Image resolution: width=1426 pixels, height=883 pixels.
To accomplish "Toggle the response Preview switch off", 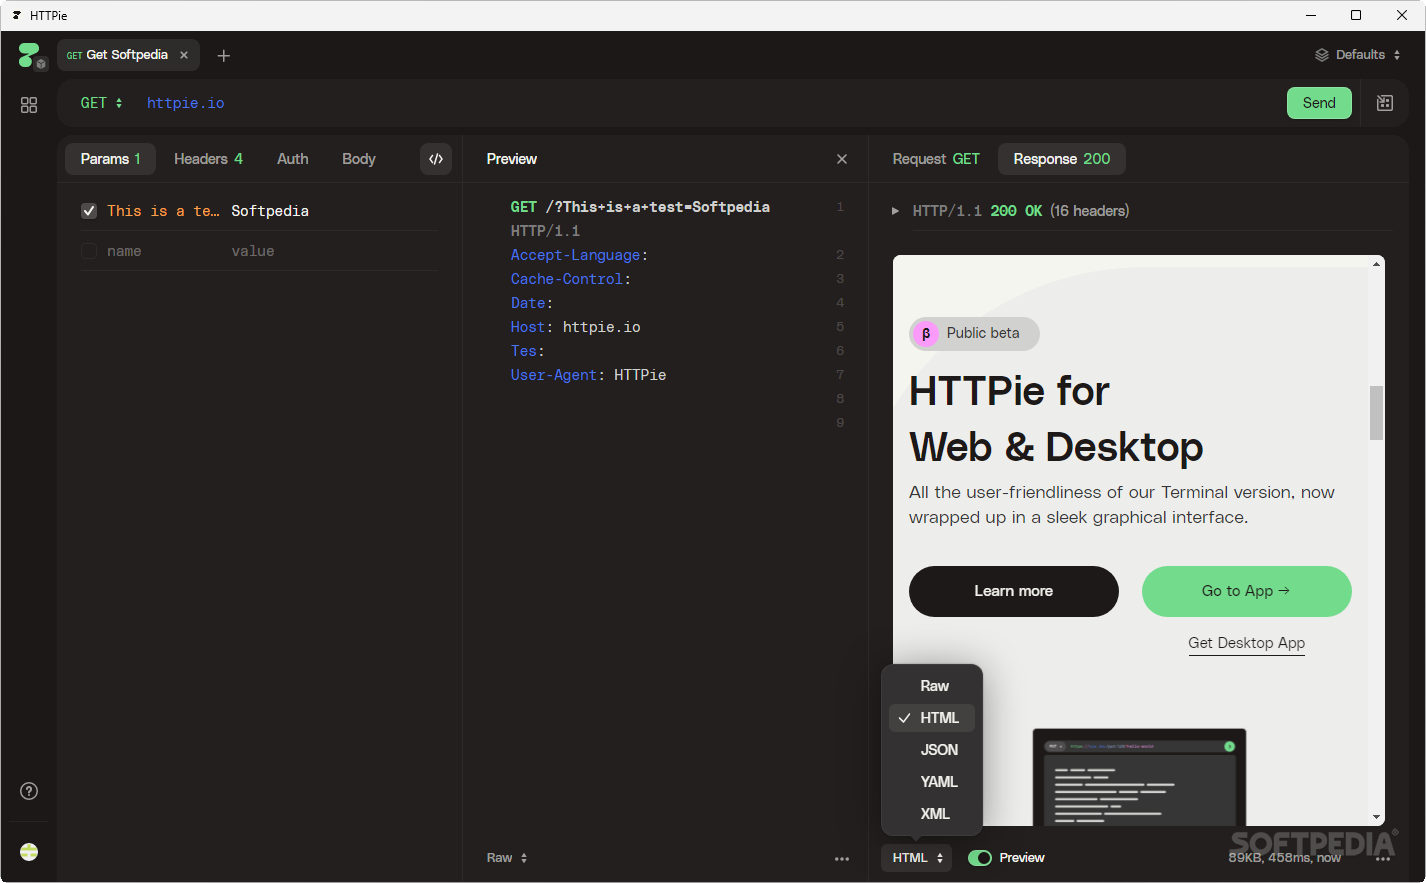I will point(980,858).
